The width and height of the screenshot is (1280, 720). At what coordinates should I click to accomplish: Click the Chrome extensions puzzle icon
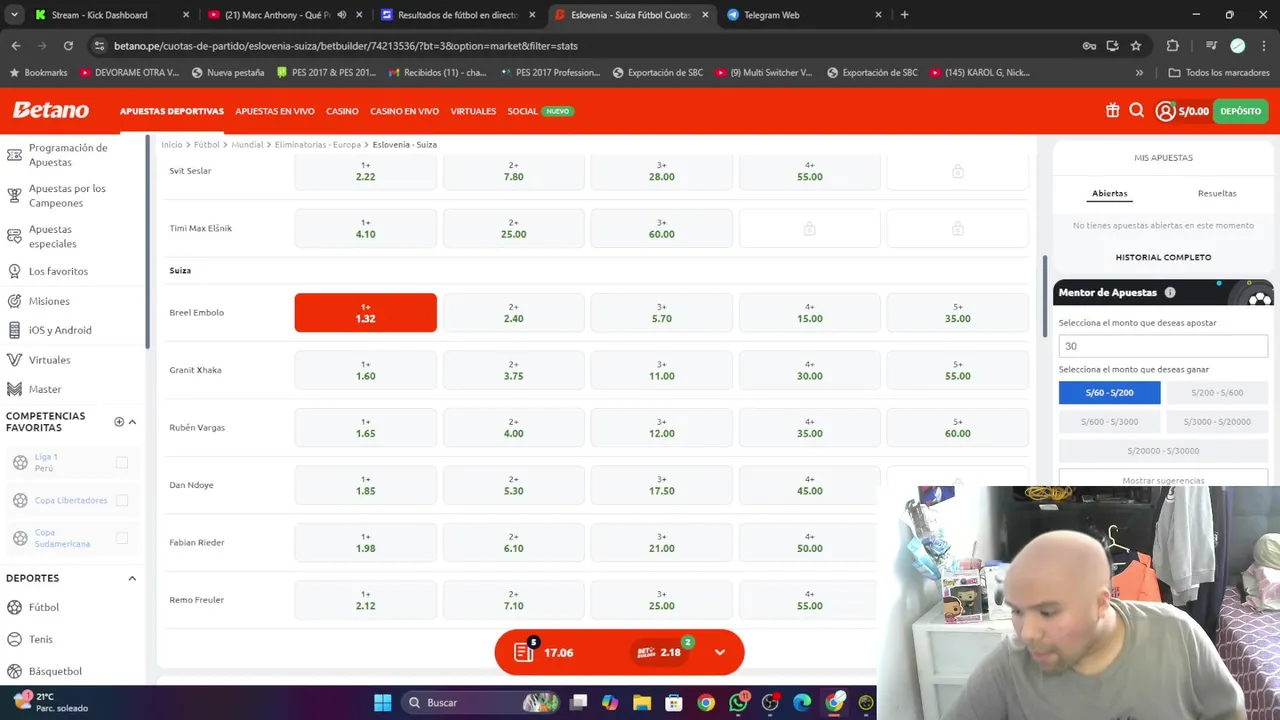(1173, 45)
